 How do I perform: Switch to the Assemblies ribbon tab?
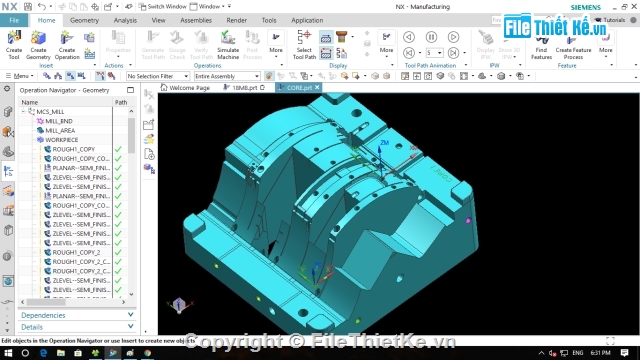tap(196, 20)
